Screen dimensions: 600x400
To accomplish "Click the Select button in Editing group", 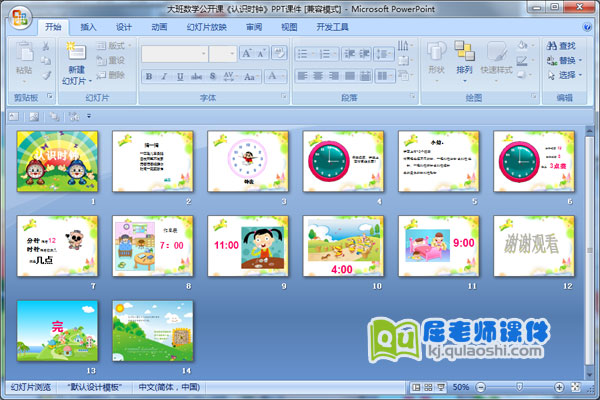I will click(x=564, y=75).
